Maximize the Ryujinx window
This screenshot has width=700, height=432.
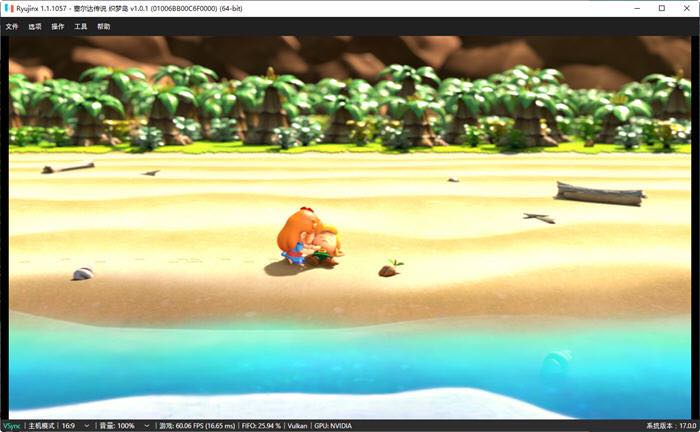pos(661,8)
